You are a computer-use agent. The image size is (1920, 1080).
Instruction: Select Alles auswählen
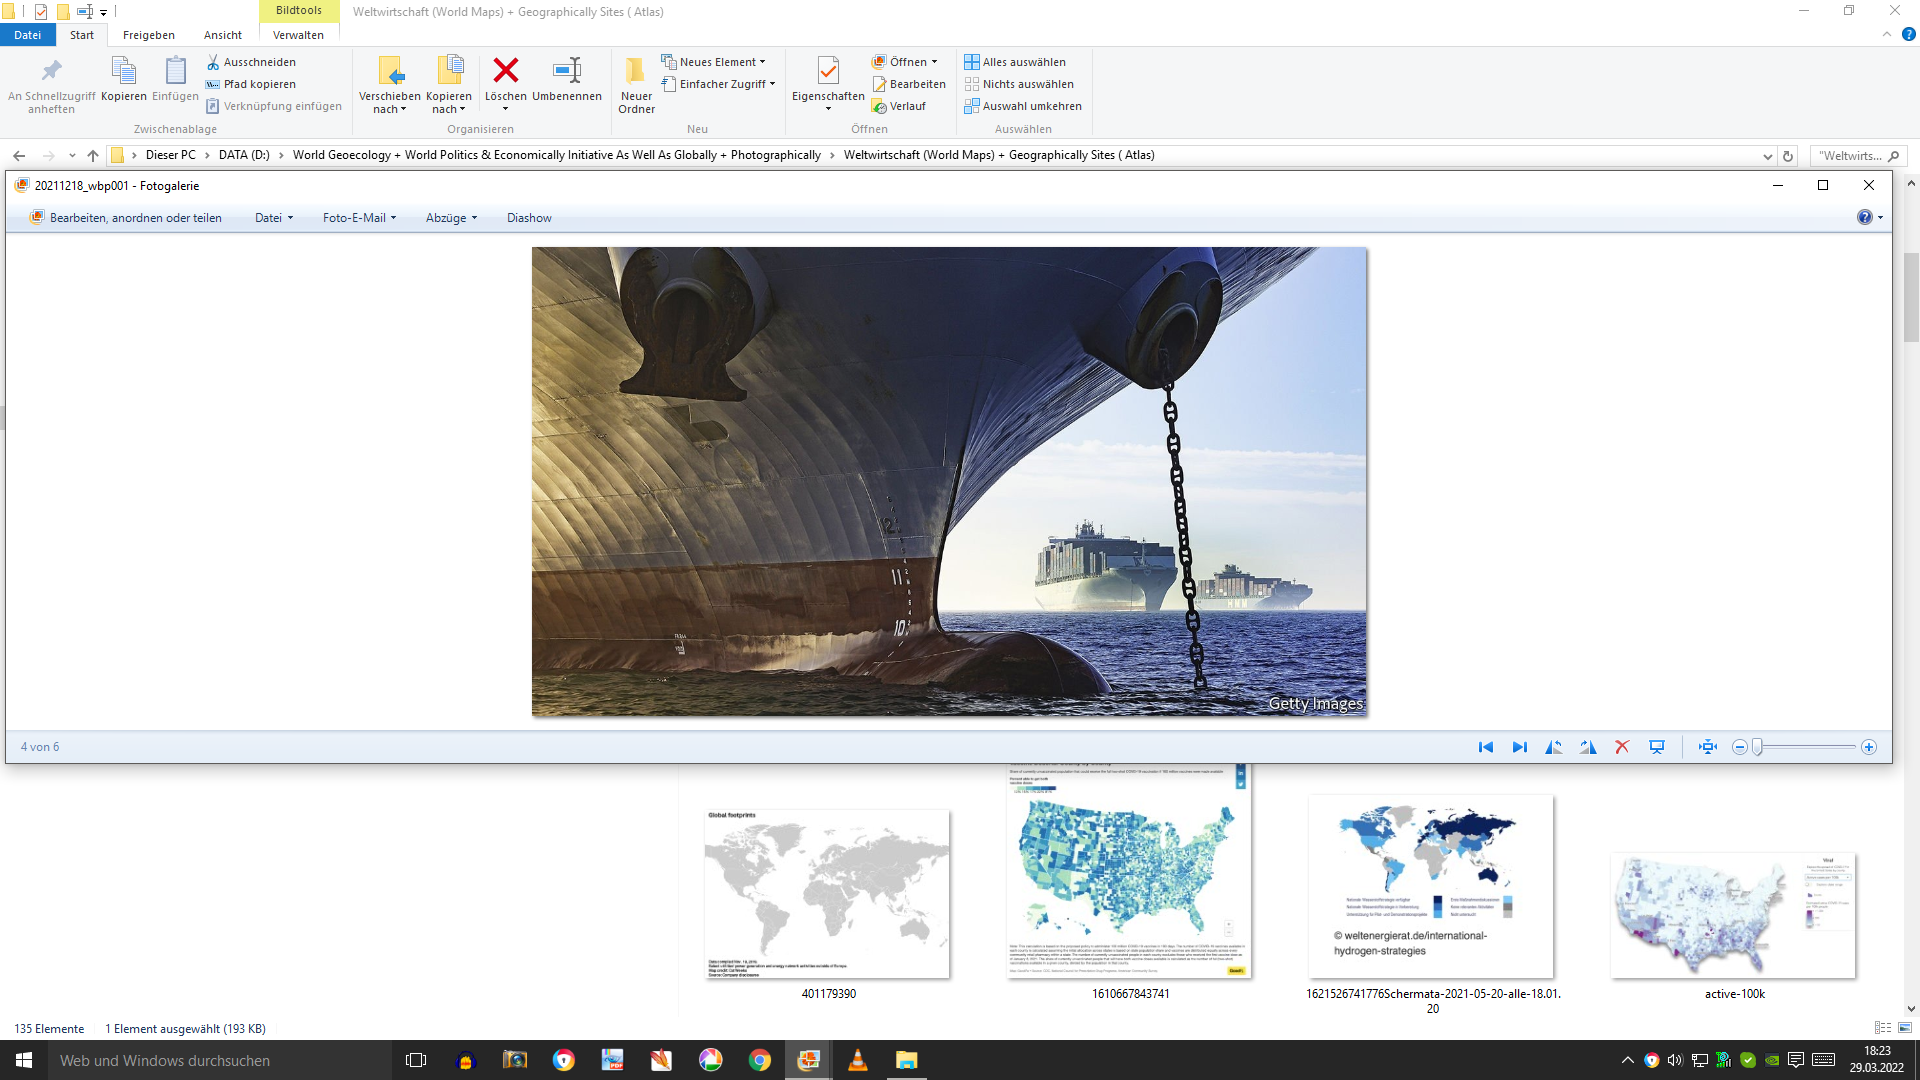[1015, 62]
